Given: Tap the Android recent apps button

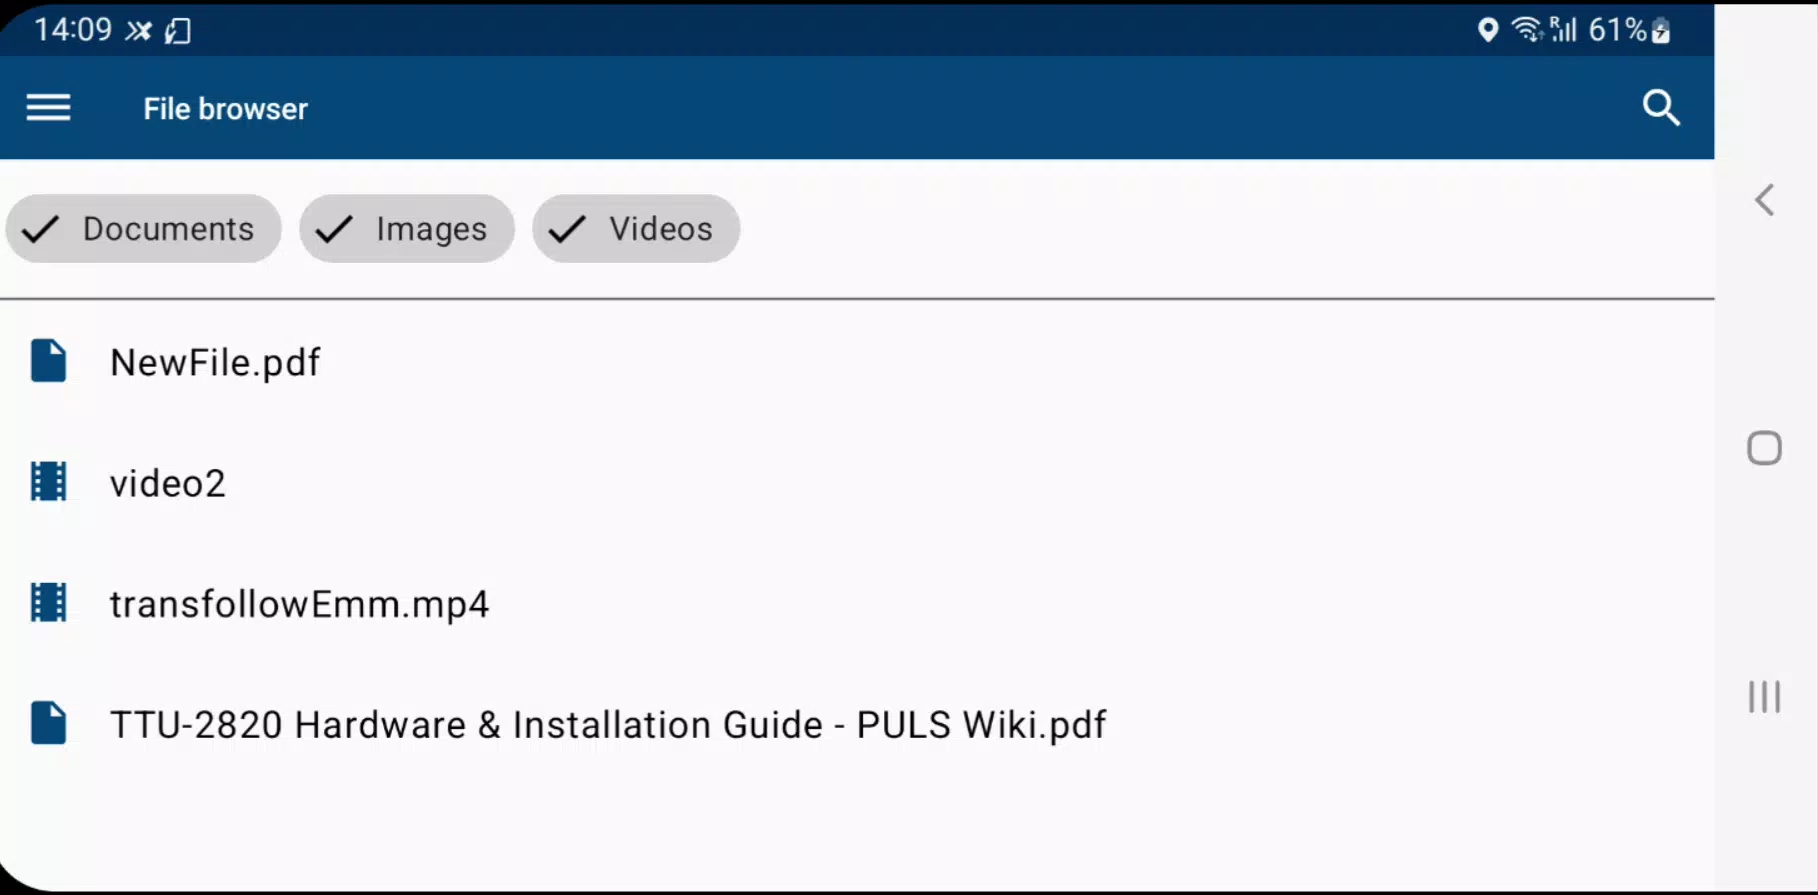Looking at the screenshot, I should coord(1765,697).
